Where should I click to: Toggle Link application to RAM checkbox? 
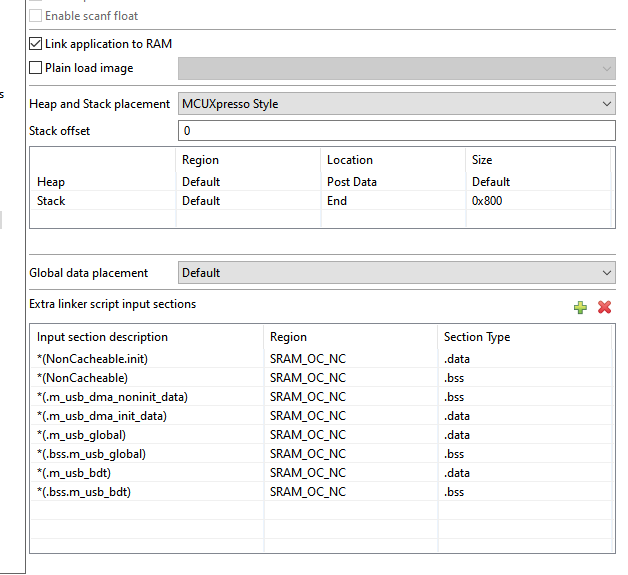[36, 45]
